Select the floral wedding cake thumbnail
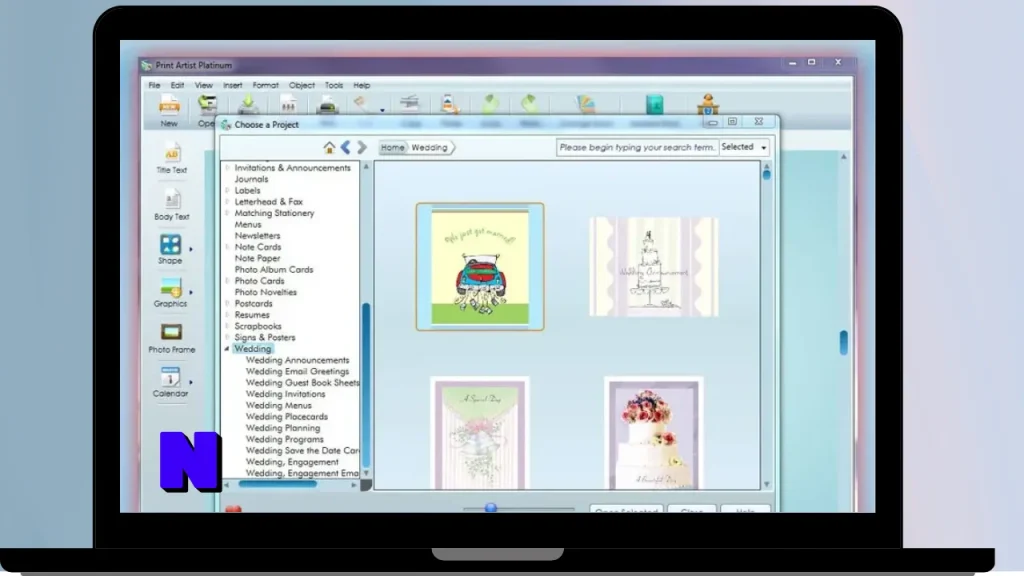 point(654,434)
